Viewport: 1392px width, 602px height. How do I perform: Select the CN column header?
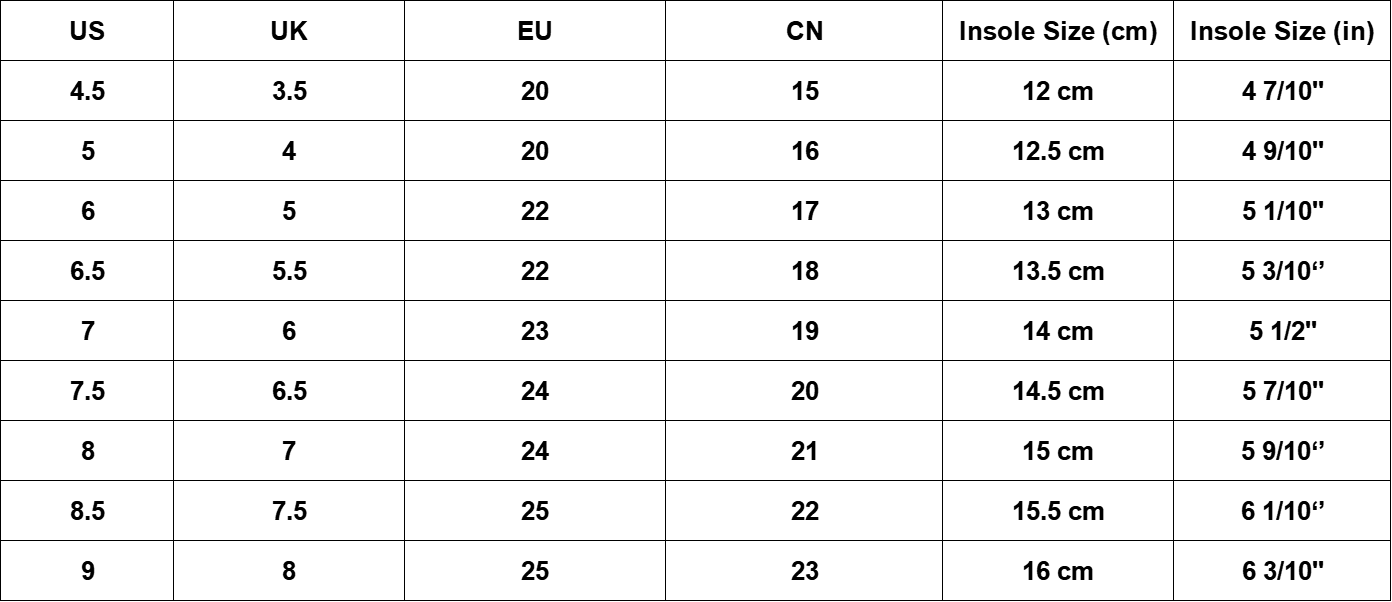(x=805, y=31)
